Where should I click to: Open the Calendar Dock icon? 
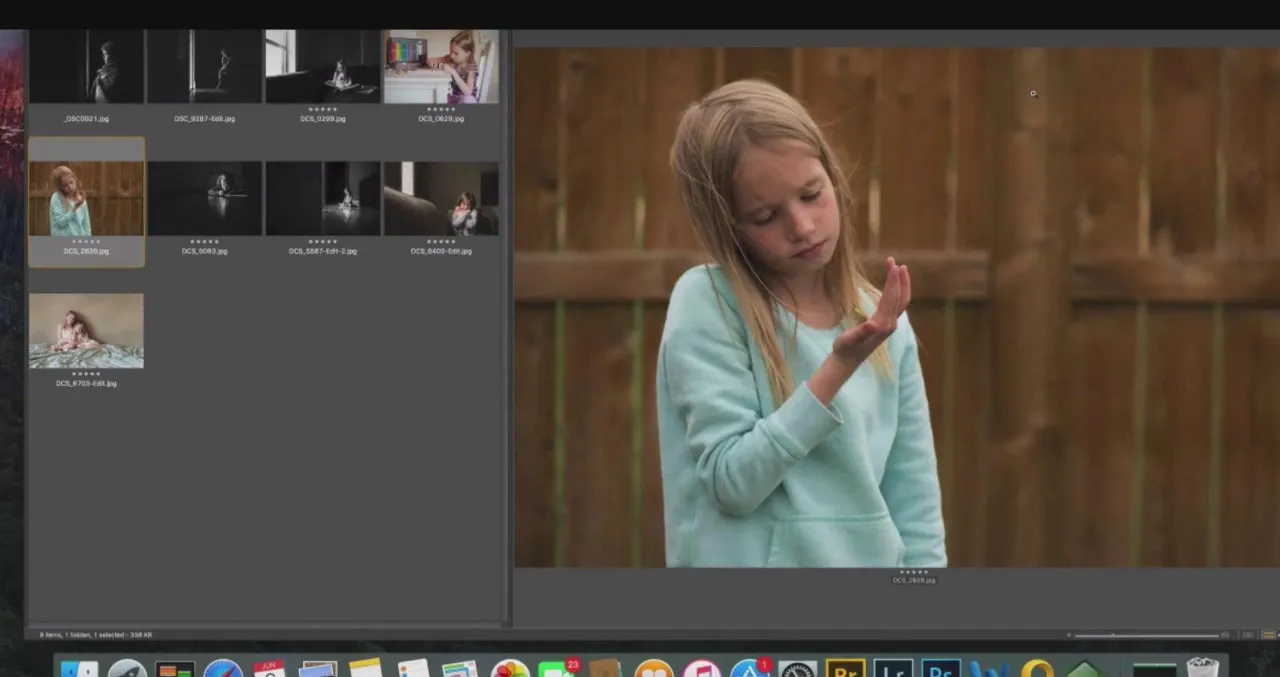click(x=270, y=668)
